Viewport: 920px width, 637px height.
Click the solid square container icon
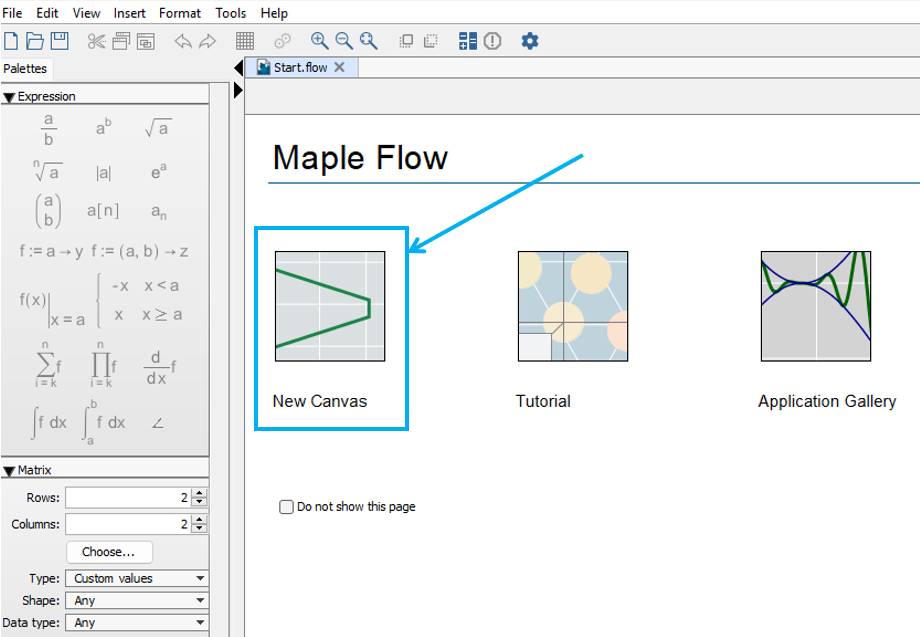pos(405,41)
